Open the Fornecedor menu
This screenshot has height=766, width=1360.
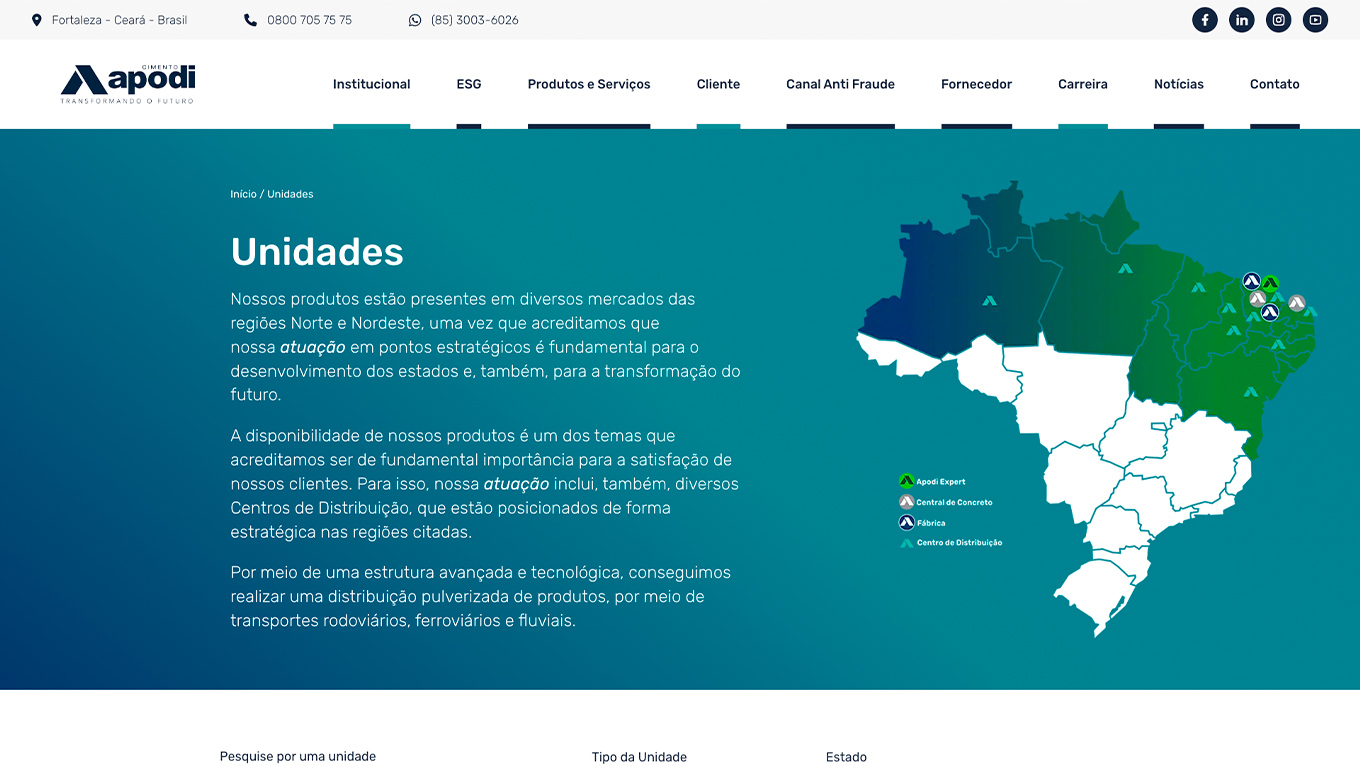click(x=976, y=84)
